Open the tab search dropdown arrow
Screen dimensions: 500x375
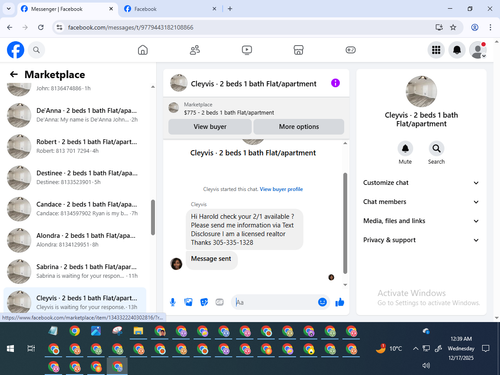click(9, 9)
